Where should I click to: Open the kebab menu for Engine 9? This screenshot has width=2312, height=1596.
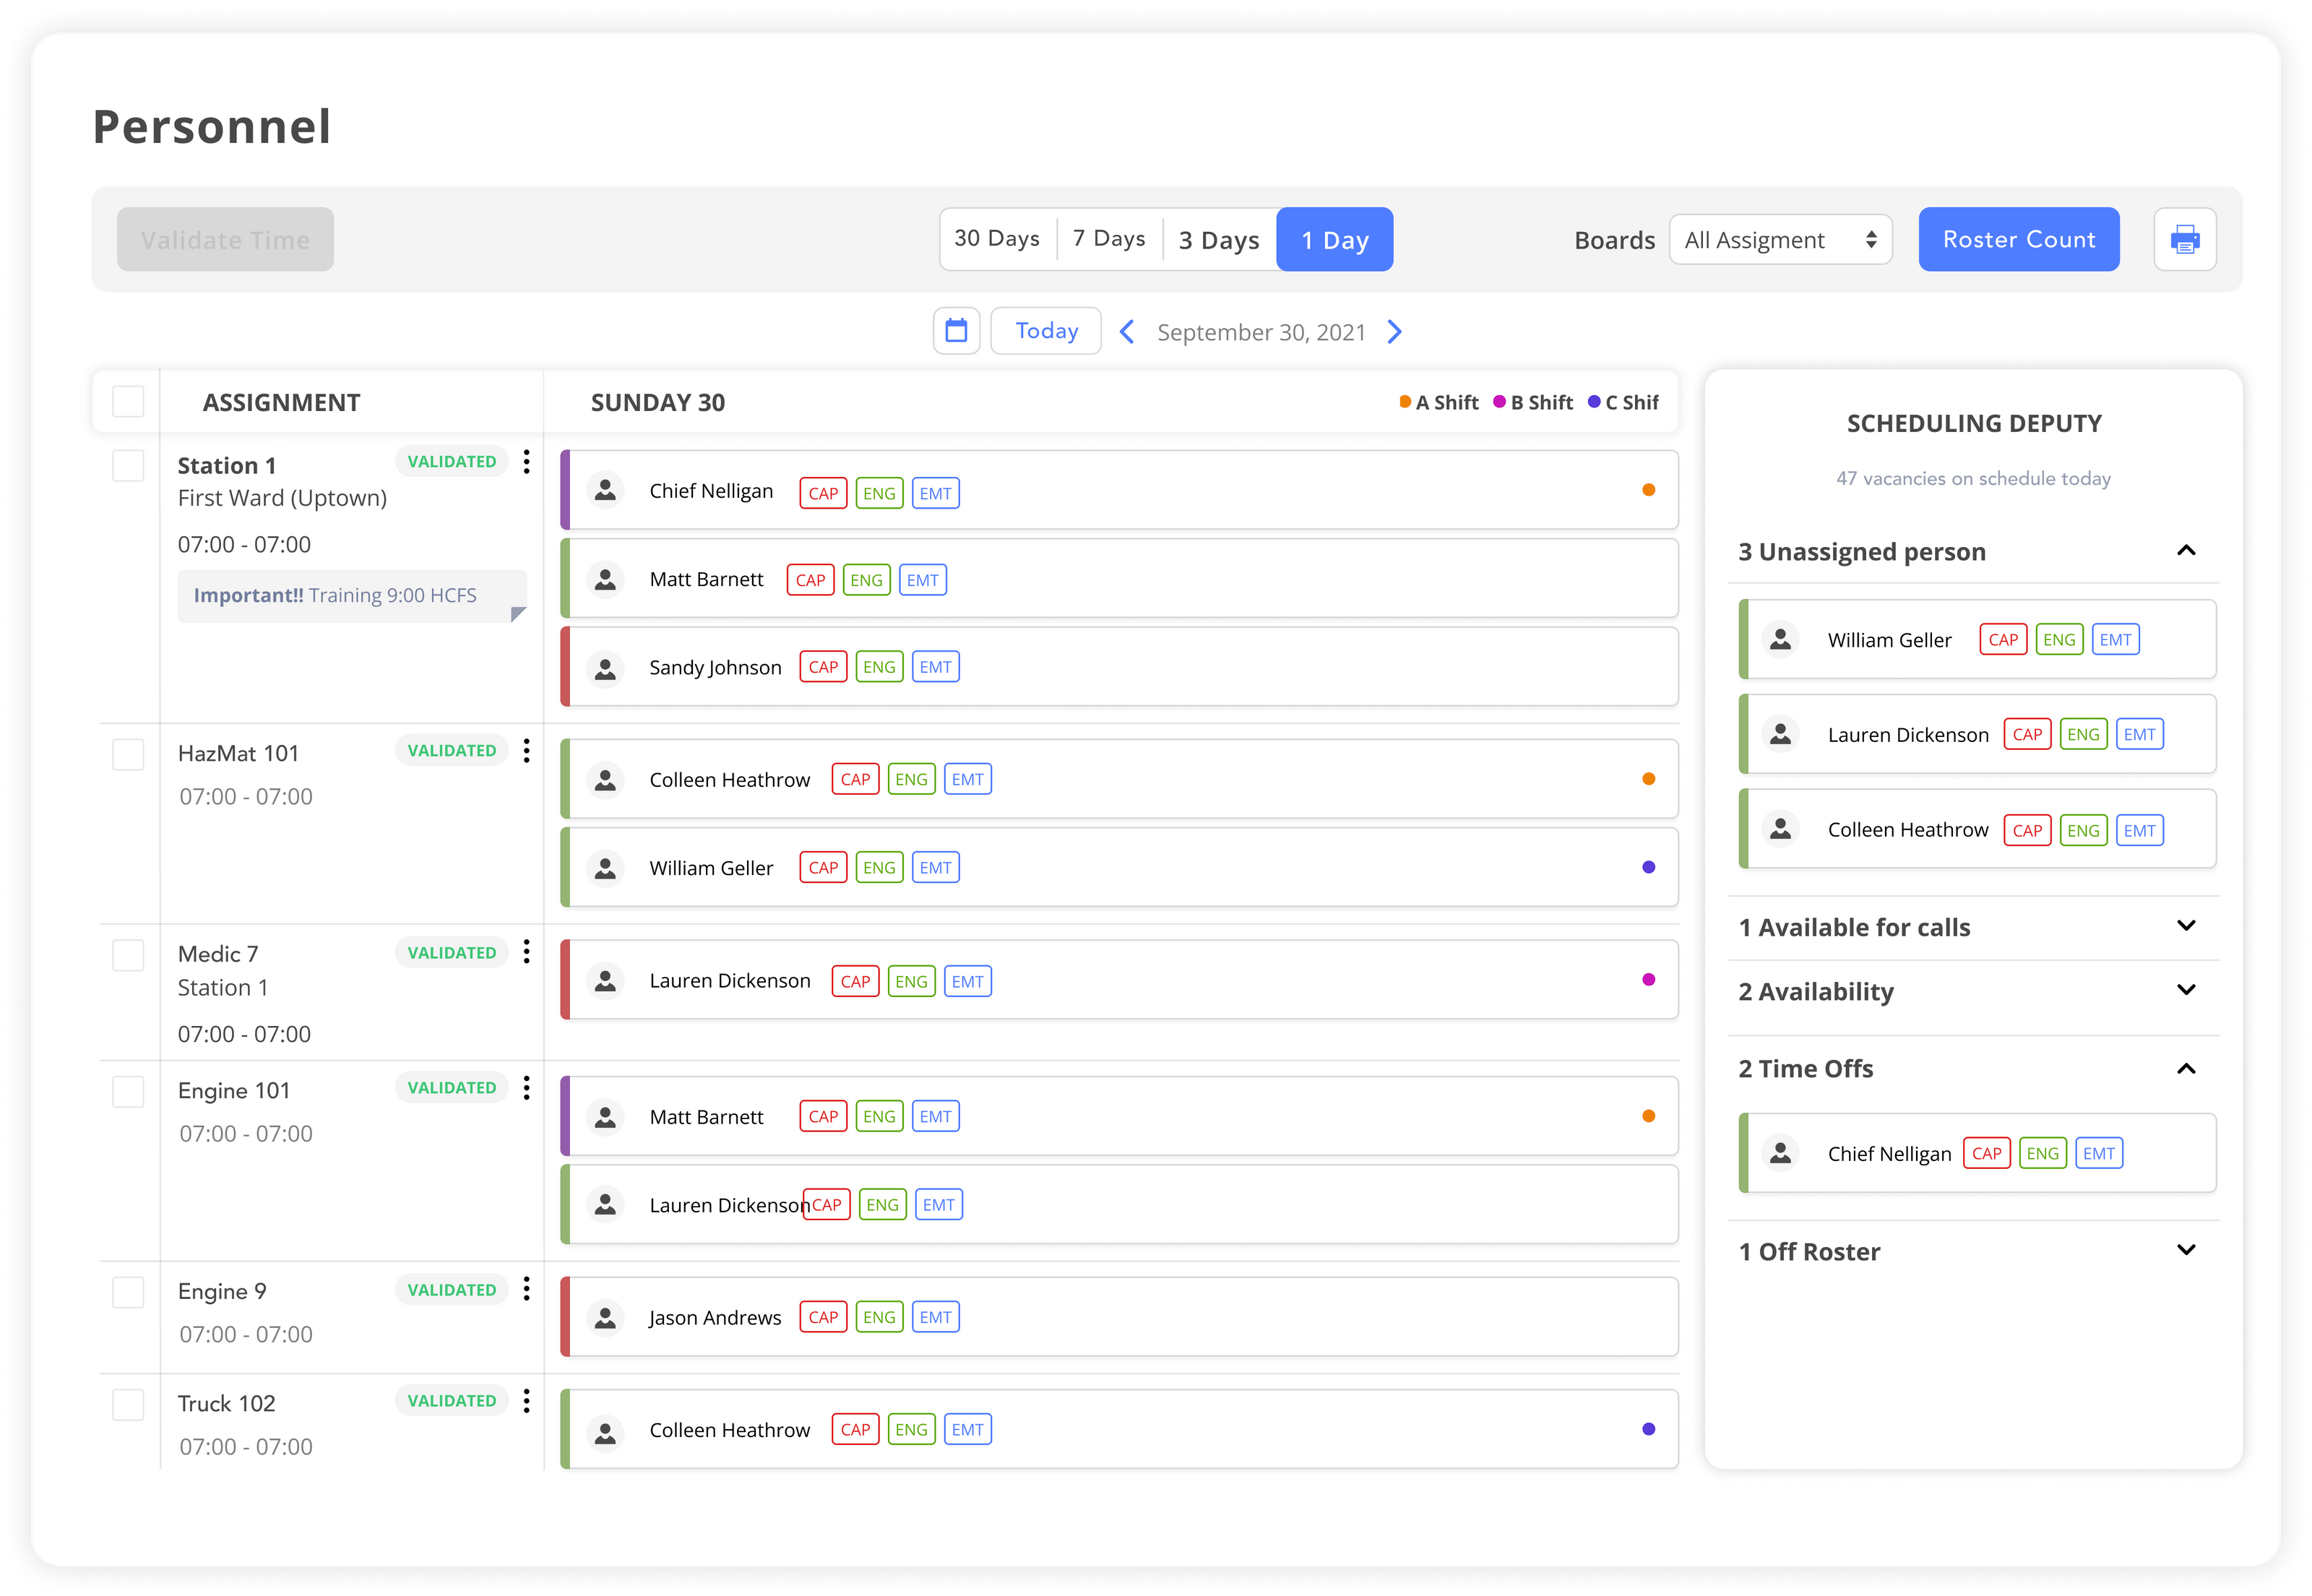pos(527,1289)
